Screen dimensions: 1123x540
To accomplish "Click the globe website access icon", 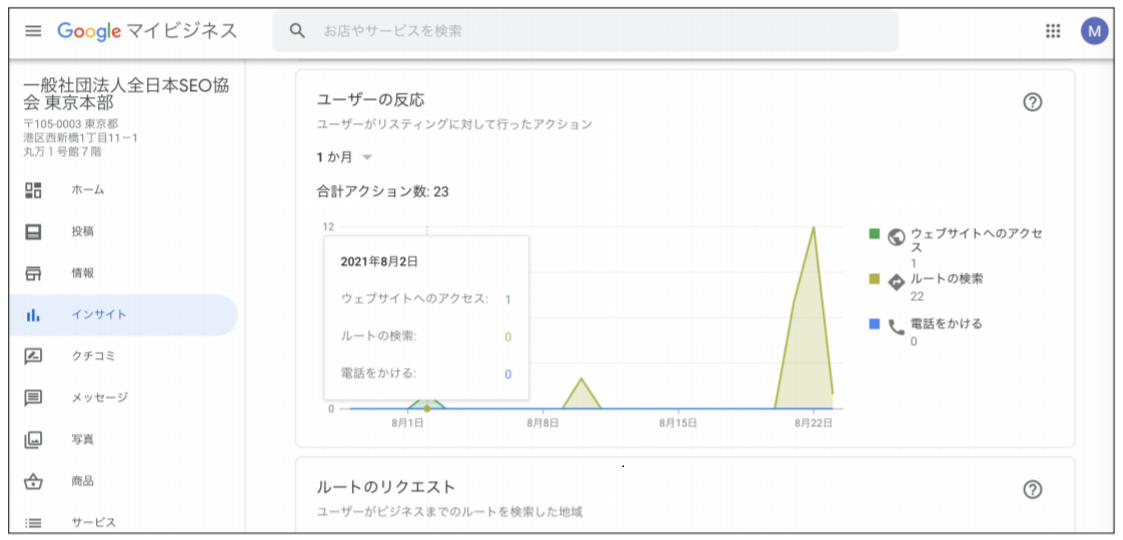I will pyautogui.click(x=895, y=236).
